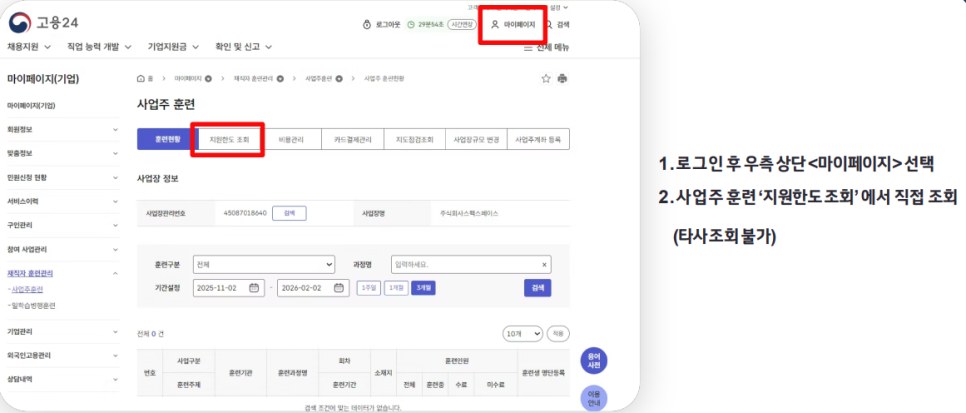966x413 pixels.
Task: Select the 지도점검조회 tab
Action: tap(415, 139)
